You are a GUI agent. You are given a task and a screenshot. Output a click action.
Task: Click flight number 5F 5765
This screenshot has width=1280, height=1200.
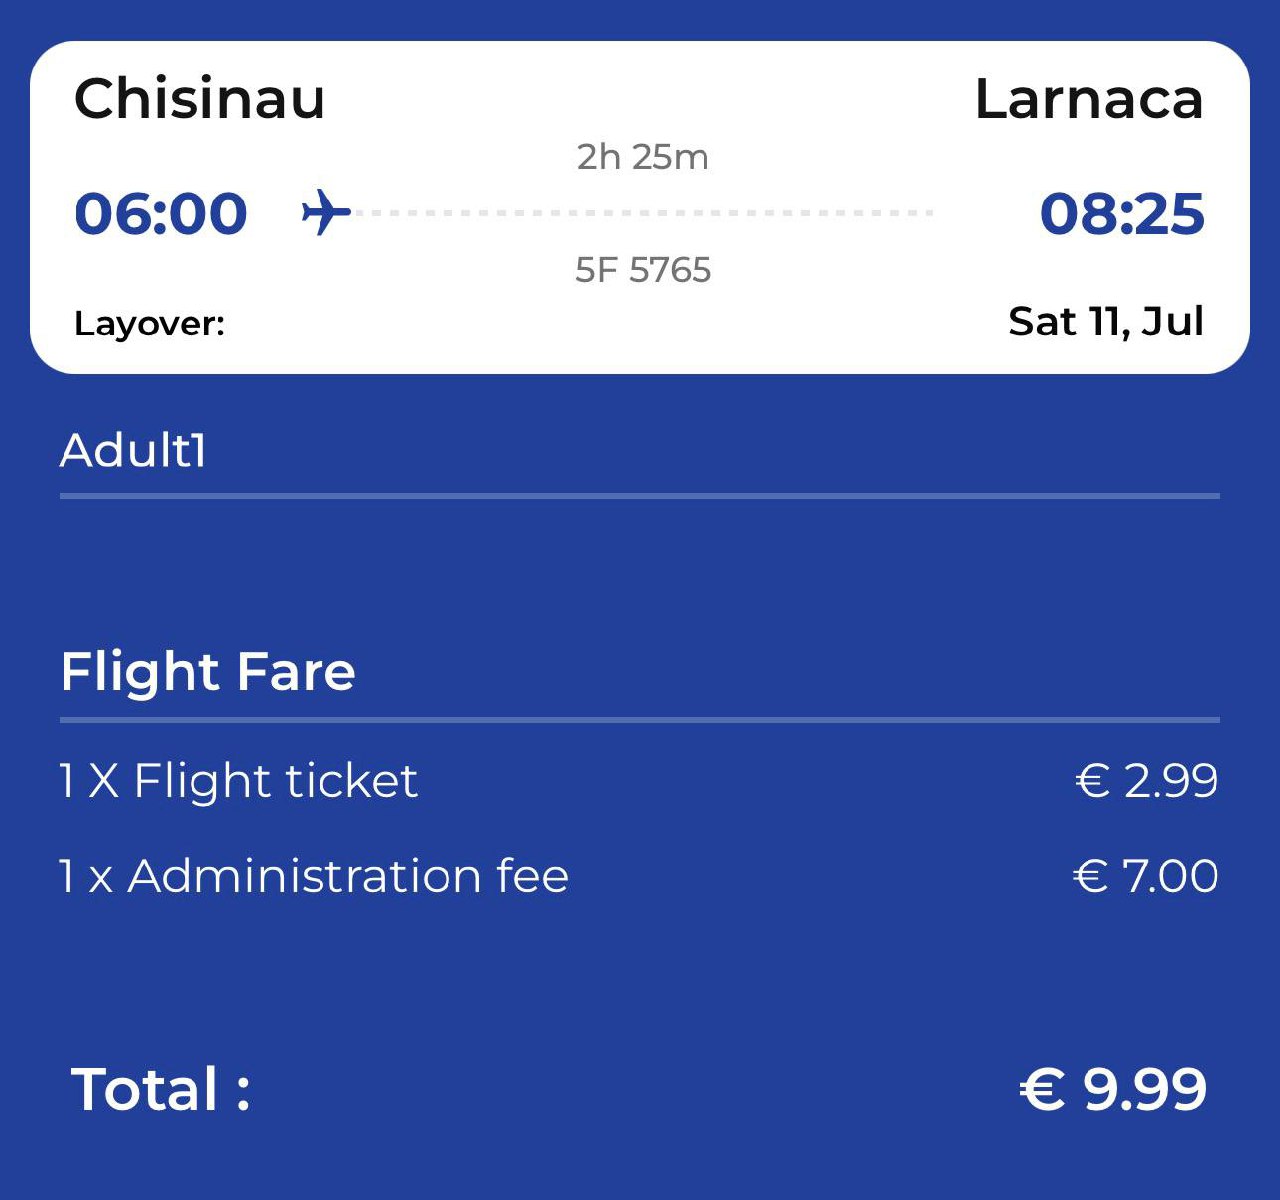pos(642,270)
